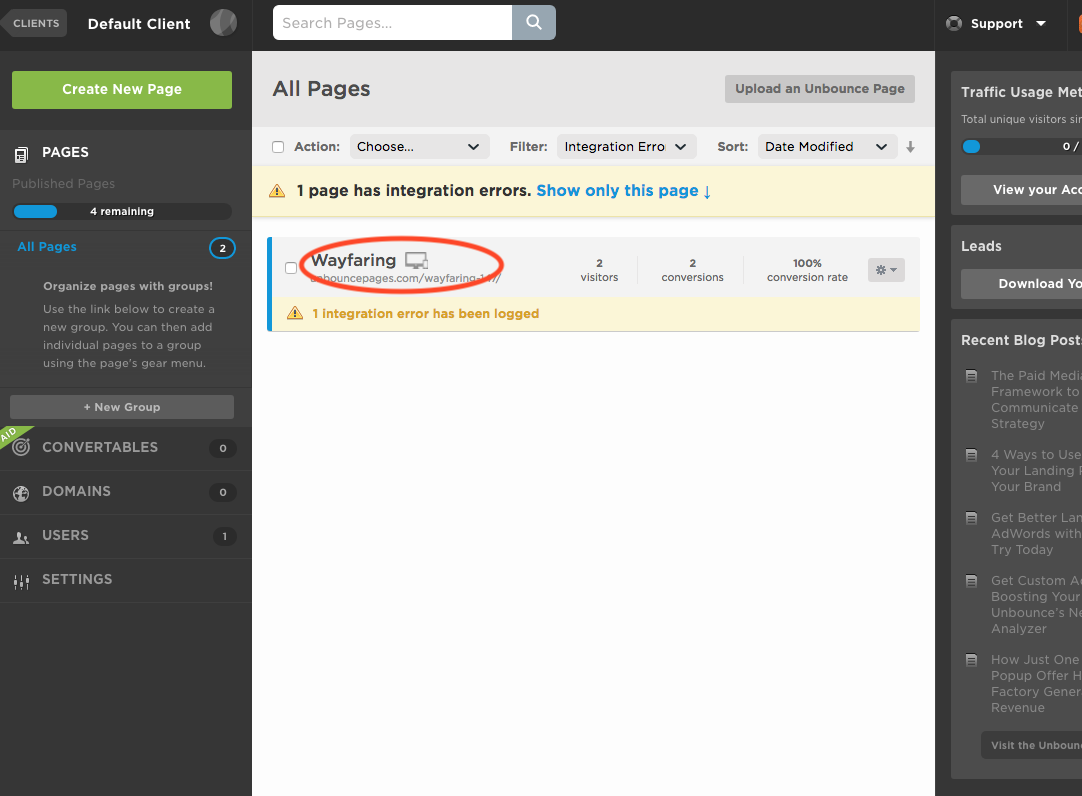Open How Just One Popup Offer post
This screenshot has height=796, width=1082.
coord(1036,684)
